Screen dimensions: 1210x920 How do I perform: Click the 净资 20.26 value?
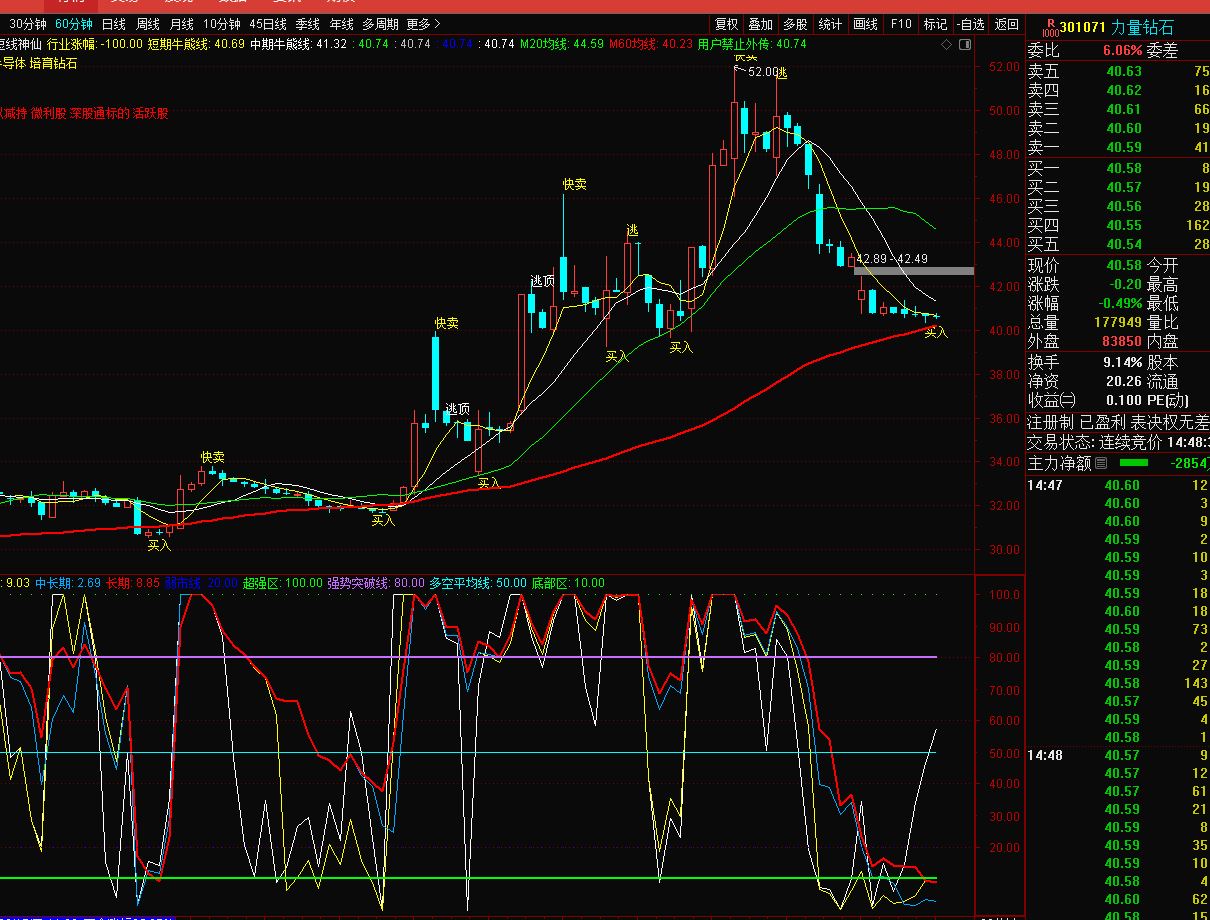click(x=1124, y=381)
